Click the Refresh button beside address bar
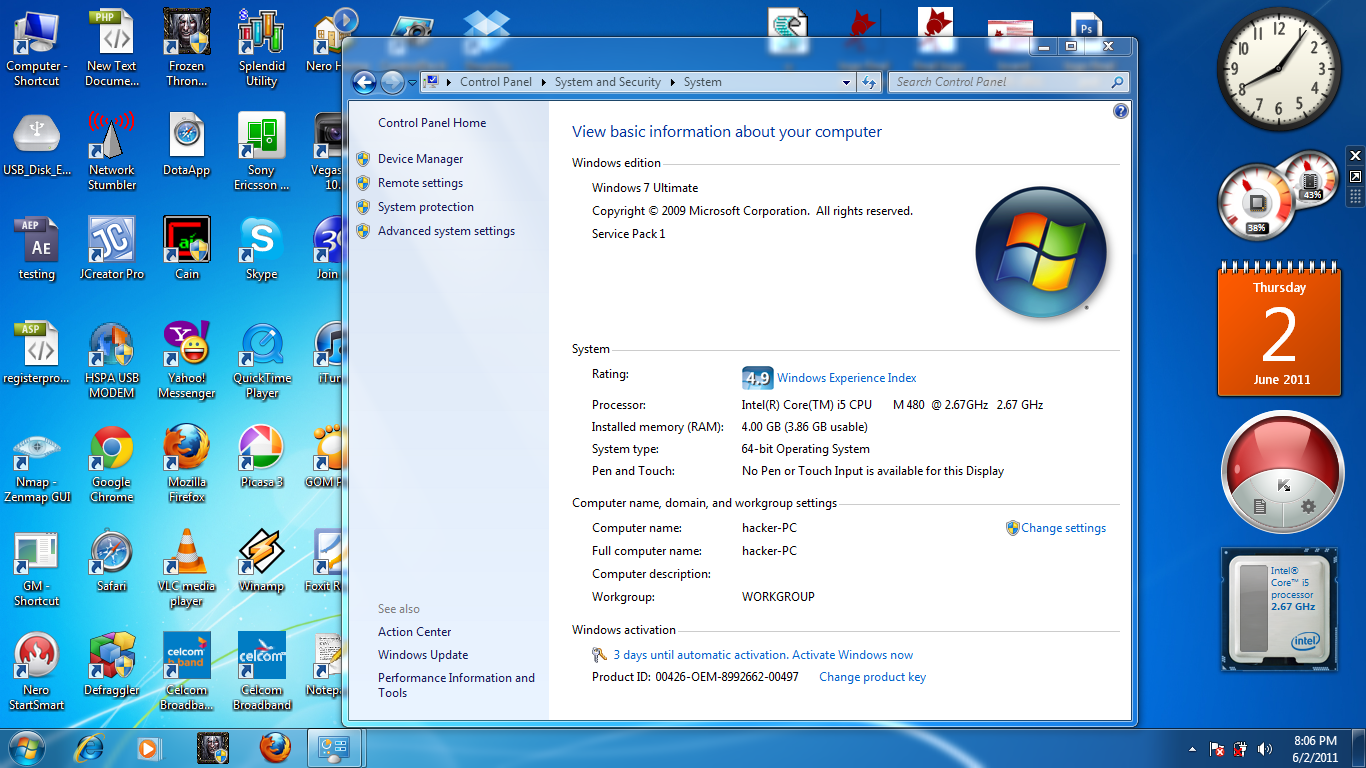1366x768 pixels. click(x=869, y=83)
